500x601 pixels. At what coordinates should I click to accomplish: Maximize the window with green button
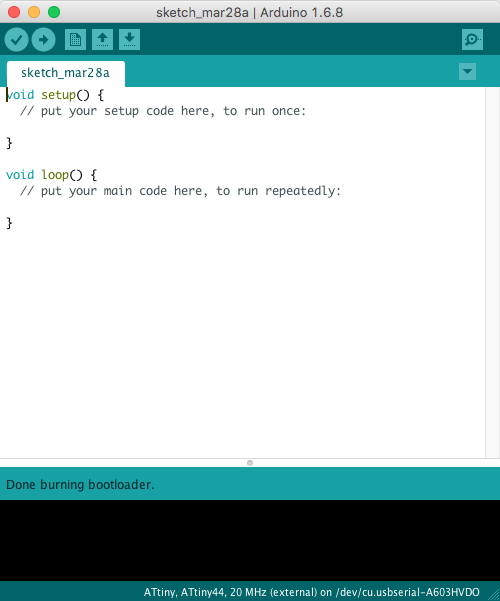(x=54, y=12)
